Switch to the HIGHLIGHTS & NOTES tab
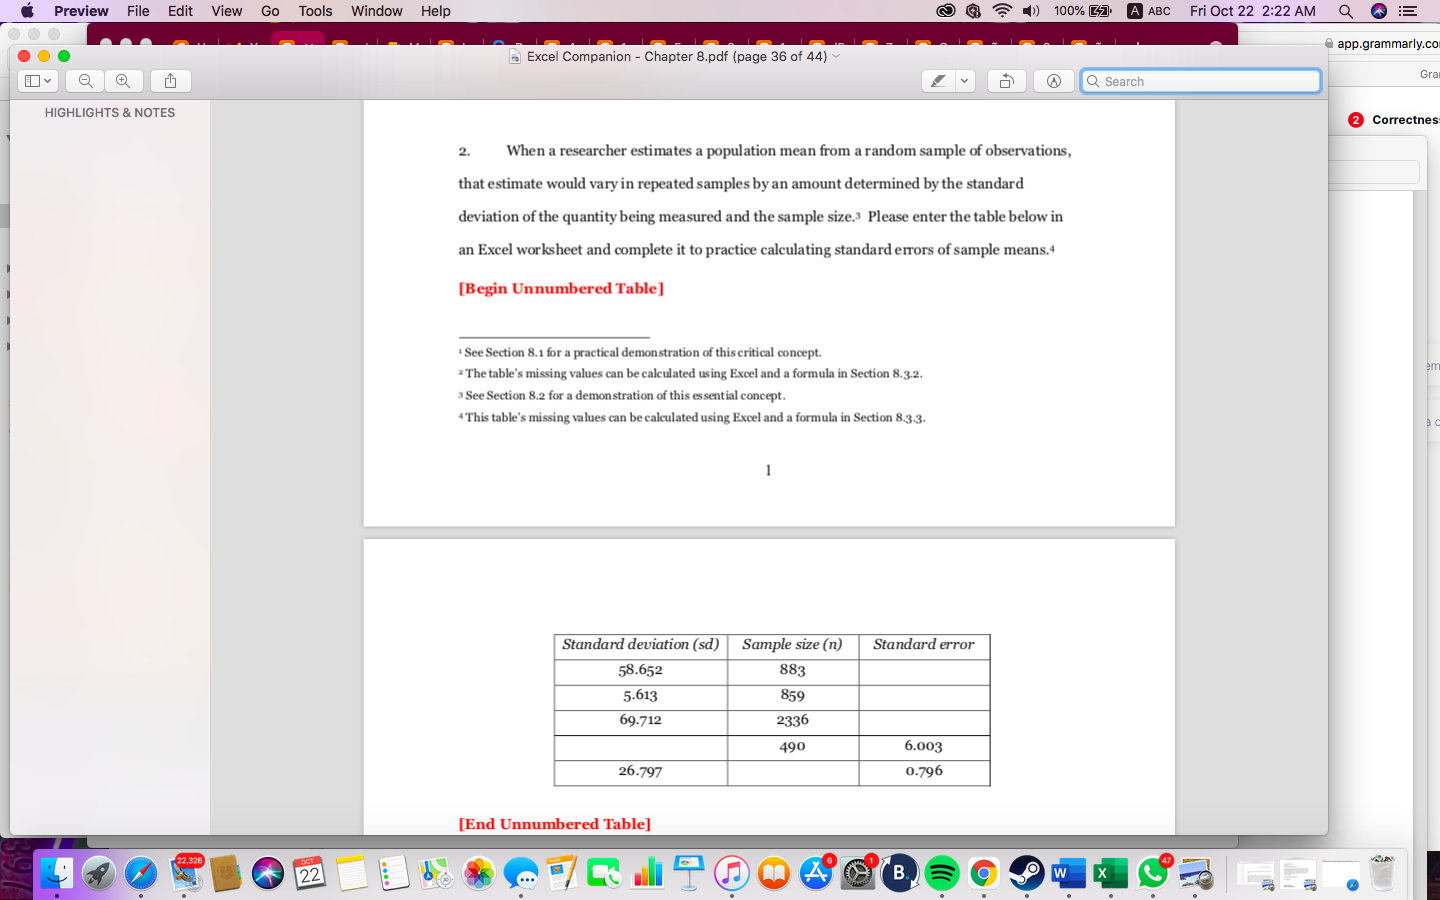 pos(108,112)
